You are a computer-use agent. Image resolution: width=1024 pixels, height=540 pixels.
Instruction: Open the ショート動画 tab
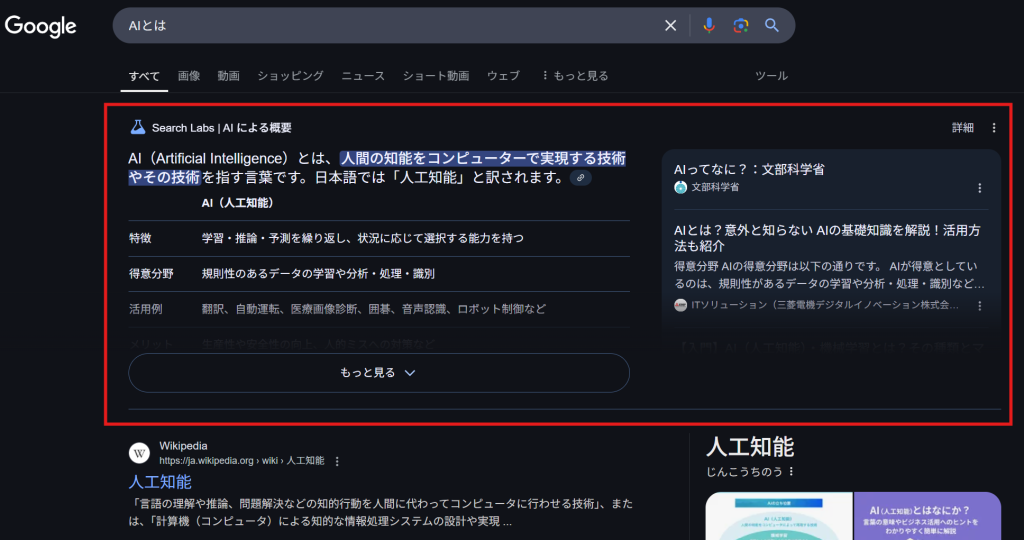(x=436, y=76)
